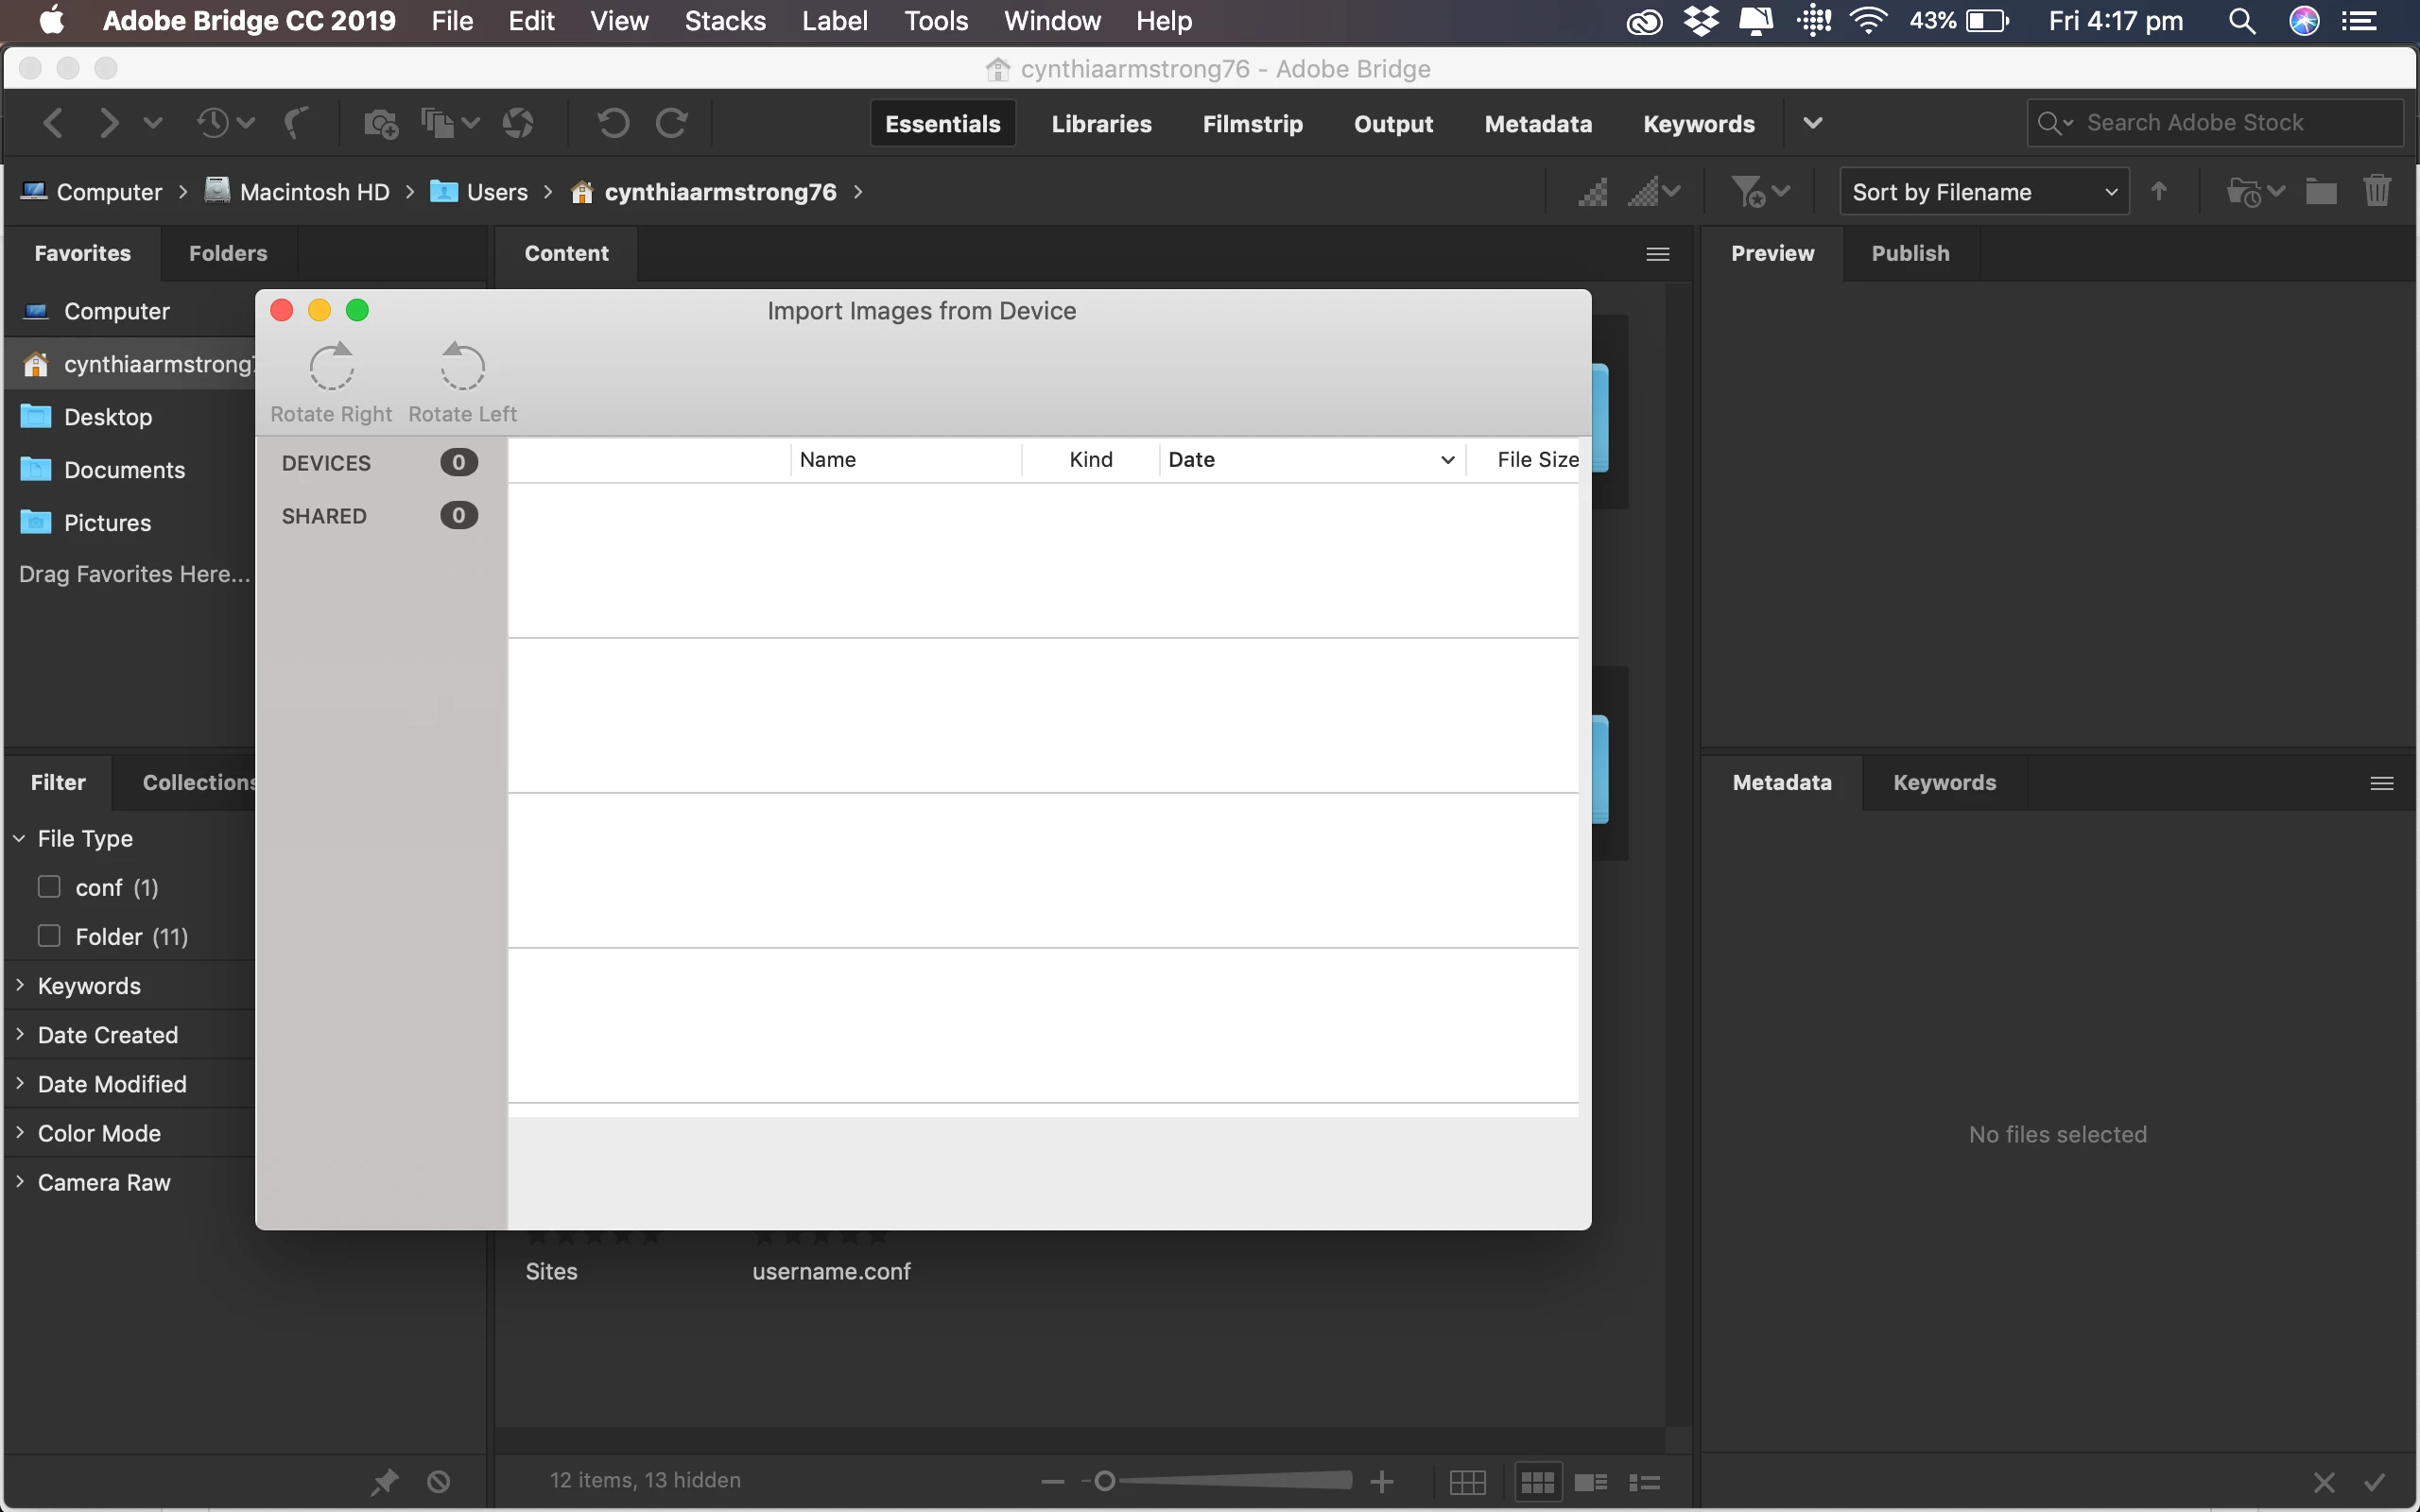Pin the filter with pushpin icon
Viewport: 2420px width, 1512px height.
(x=384, y=1481)
